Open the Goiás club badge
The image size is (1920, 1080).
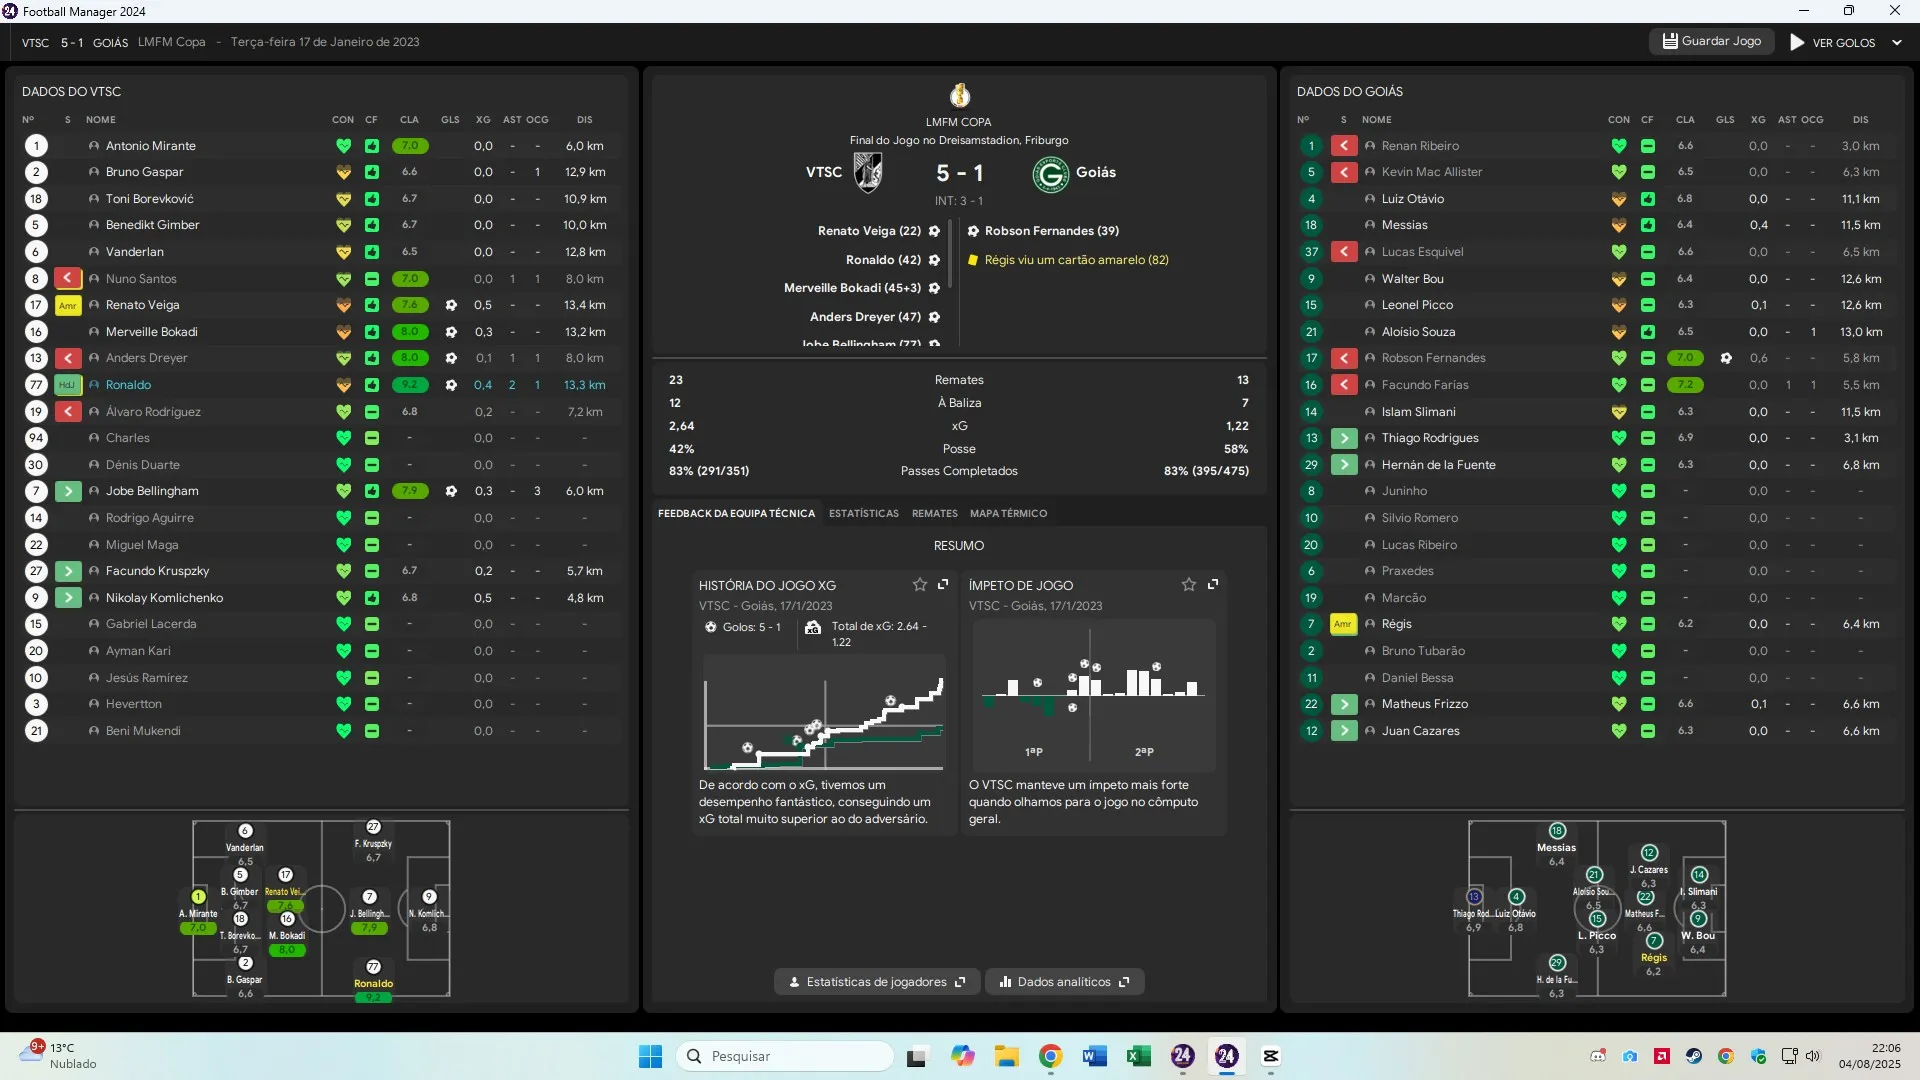tap(1050, 174)
